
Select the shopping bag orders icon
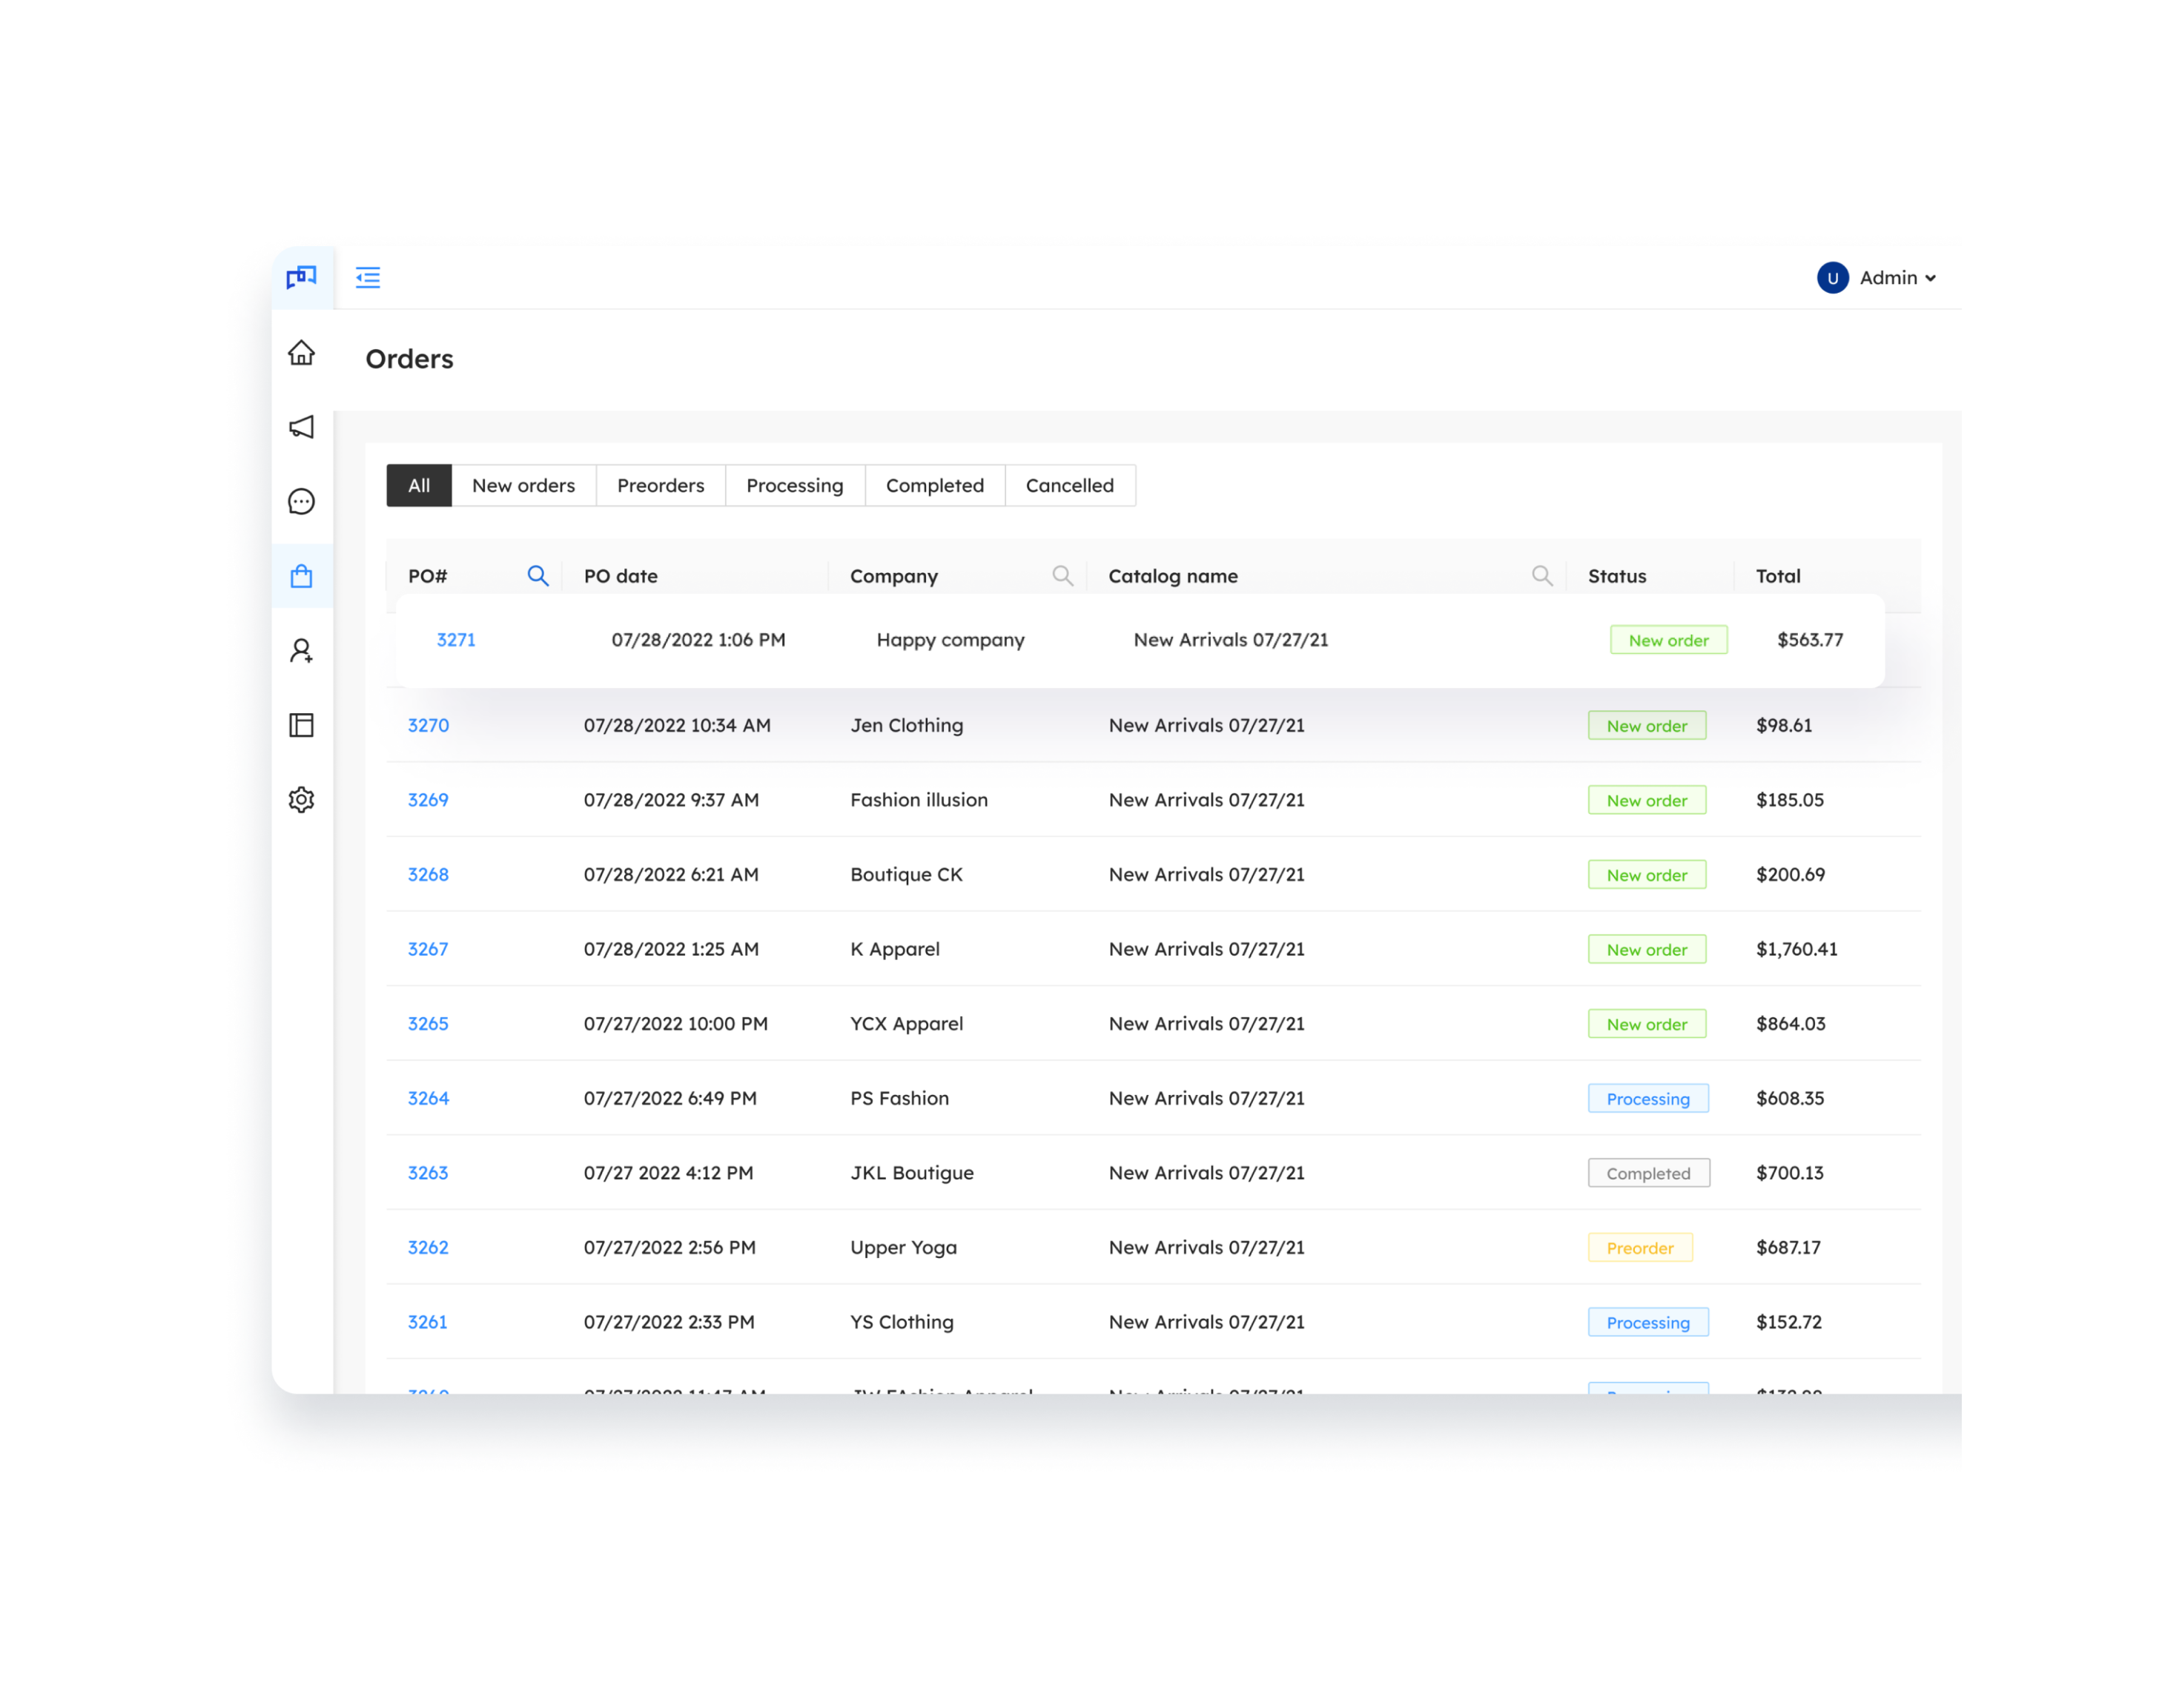(301, 576)
